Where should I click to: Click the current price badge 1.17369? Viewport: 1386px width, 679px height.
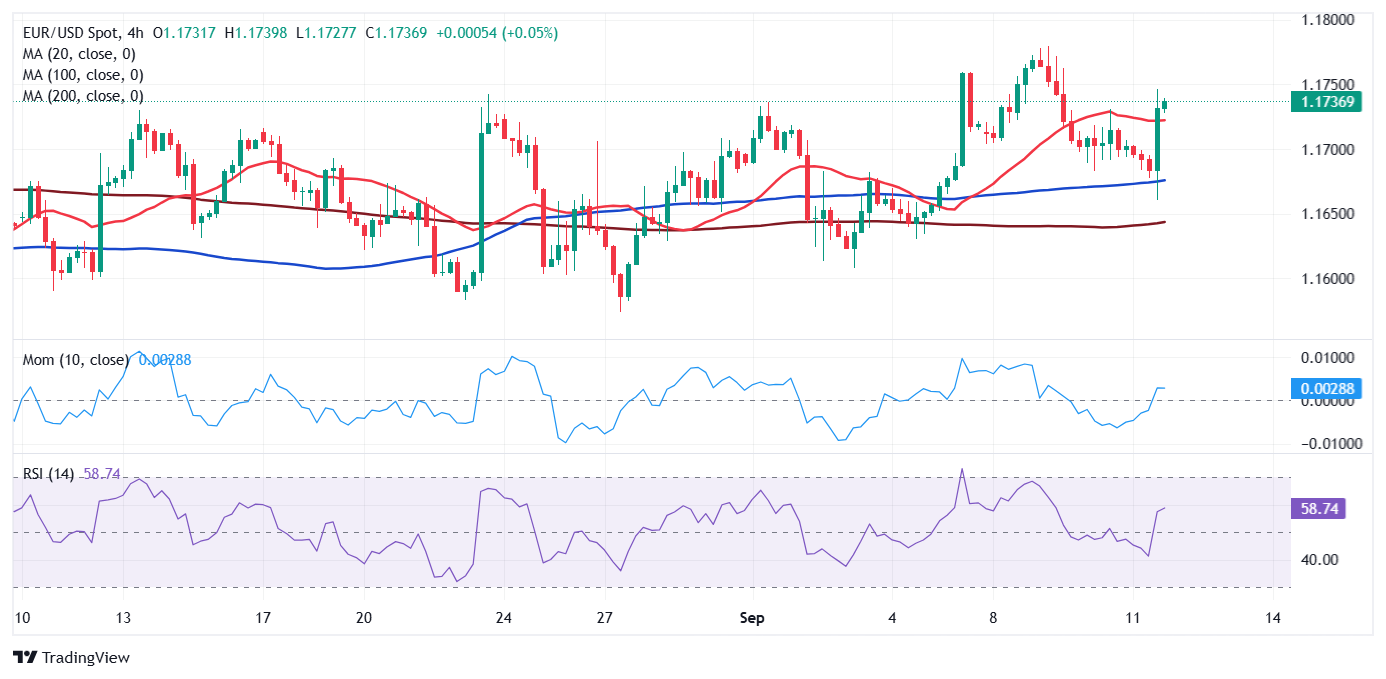pos(1325,101)
